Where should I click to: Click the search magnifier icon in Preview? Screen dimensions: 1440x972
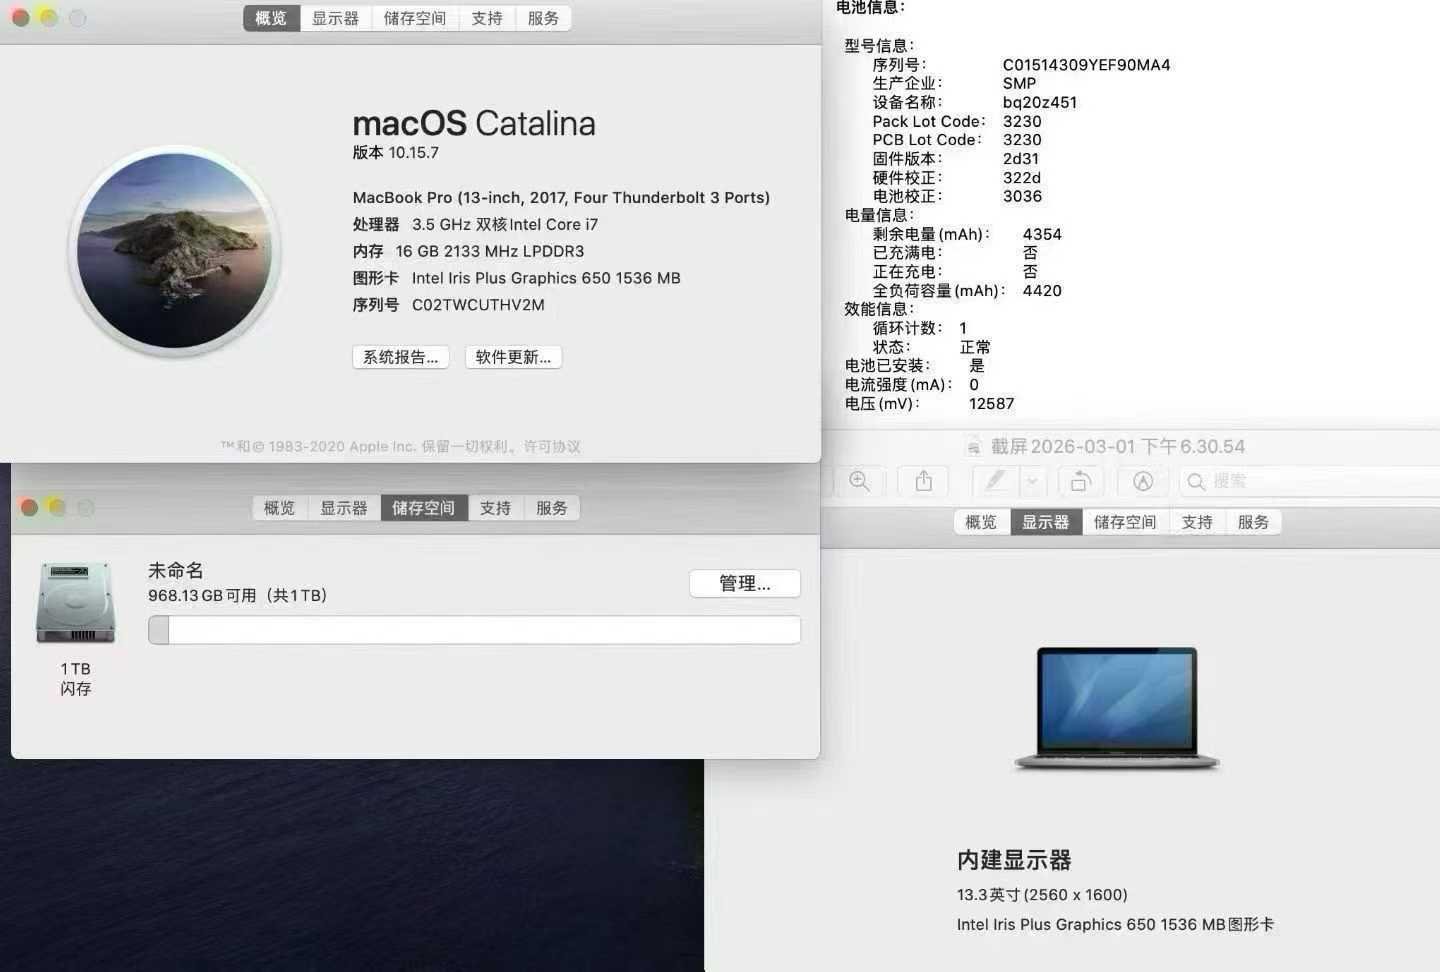(x=1196, y=482)
